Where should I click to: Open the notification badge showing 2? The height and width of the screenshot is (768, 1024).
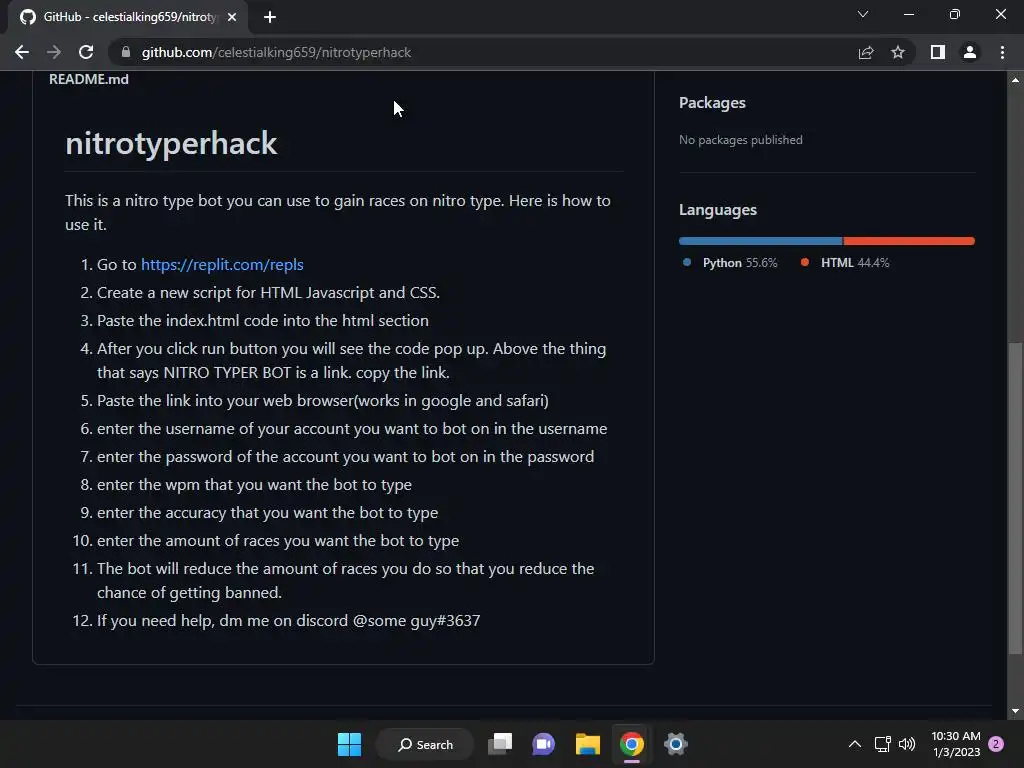pos(997,744)
